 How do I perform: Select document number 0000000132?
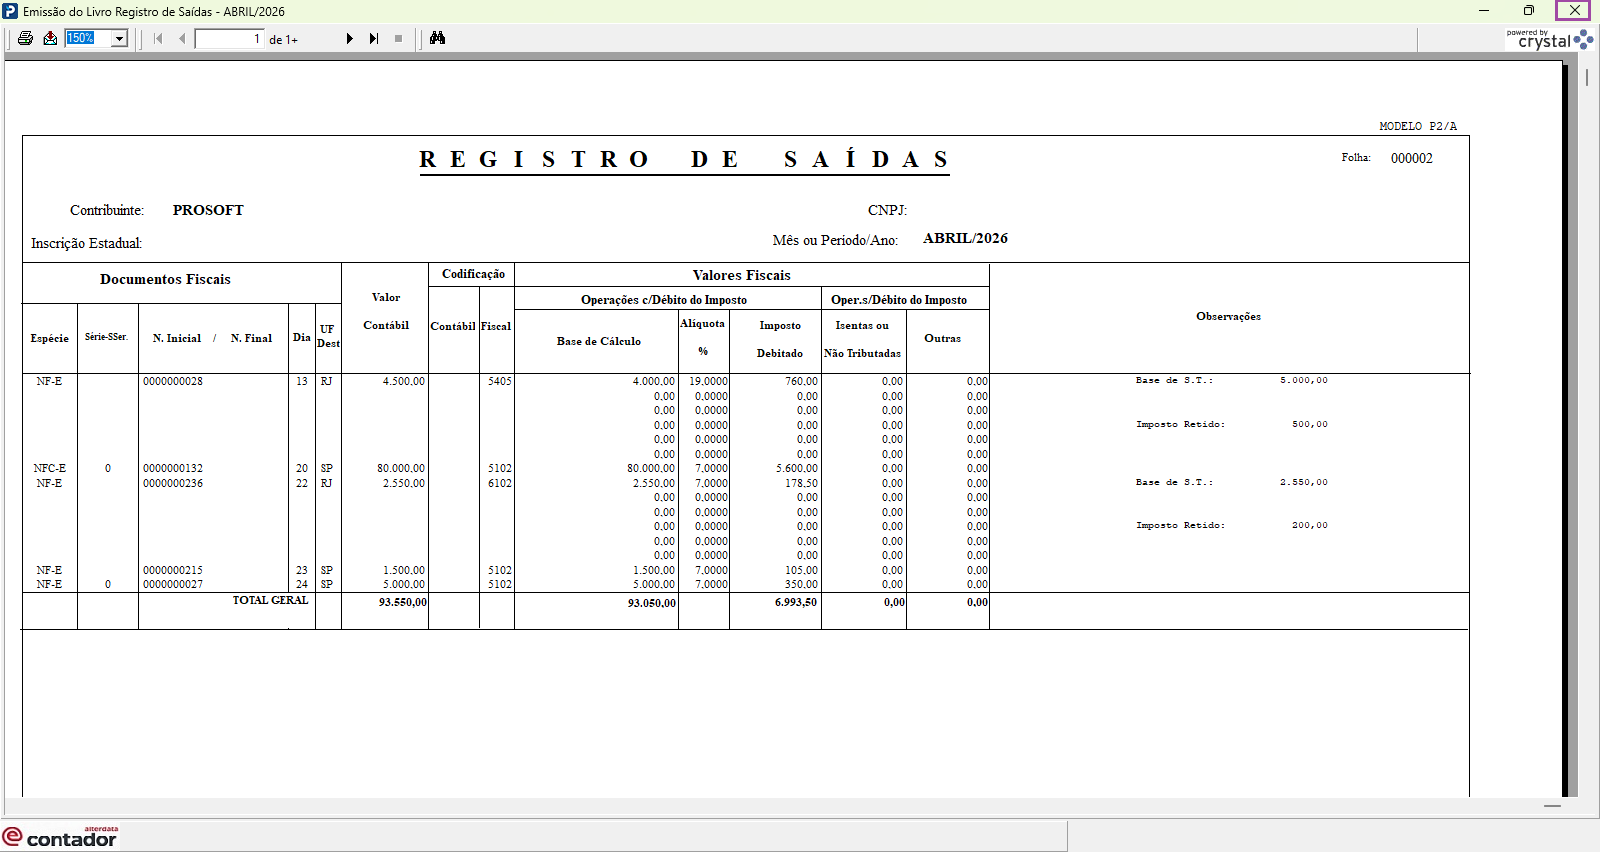(x=173, y=468)
